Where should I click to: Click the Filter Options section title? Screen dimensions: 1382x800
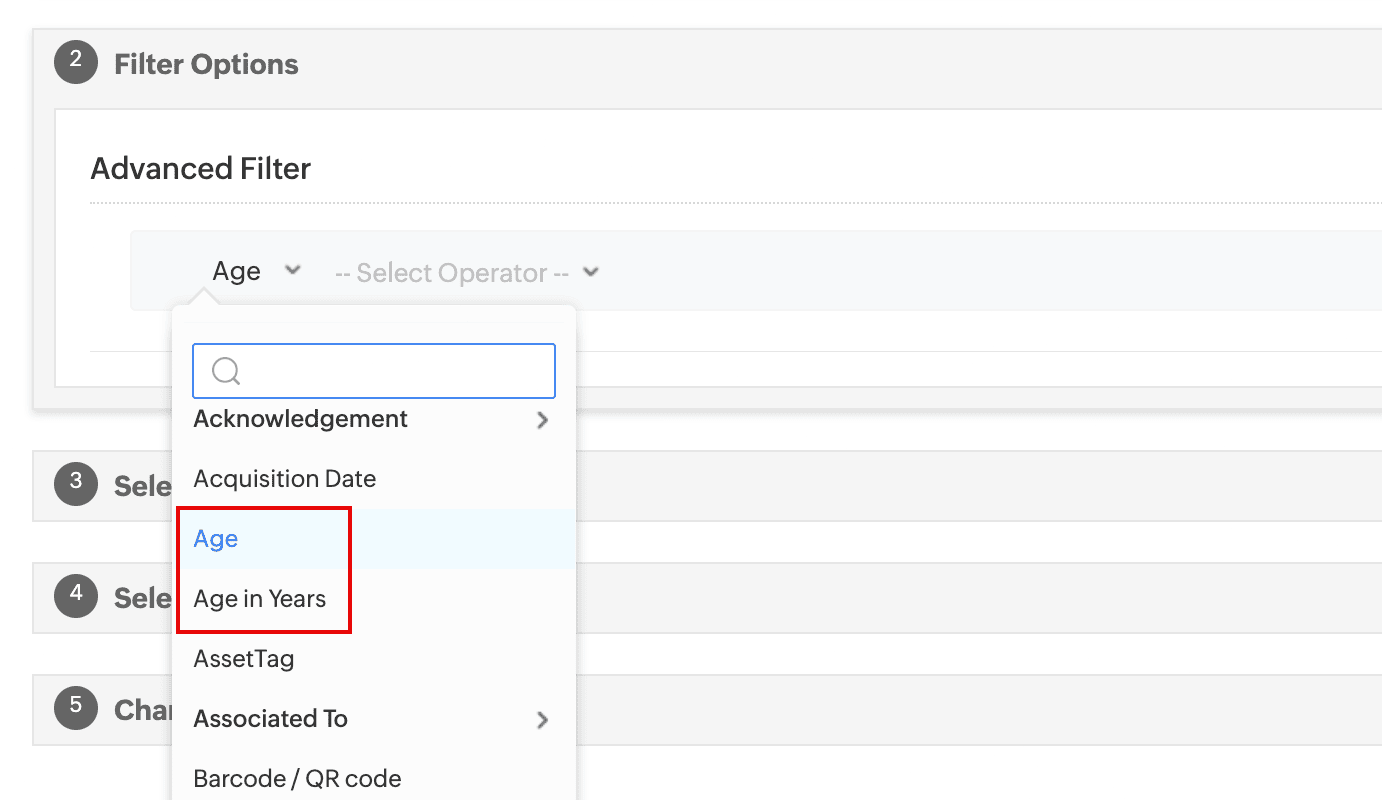(x=206, y=64)
